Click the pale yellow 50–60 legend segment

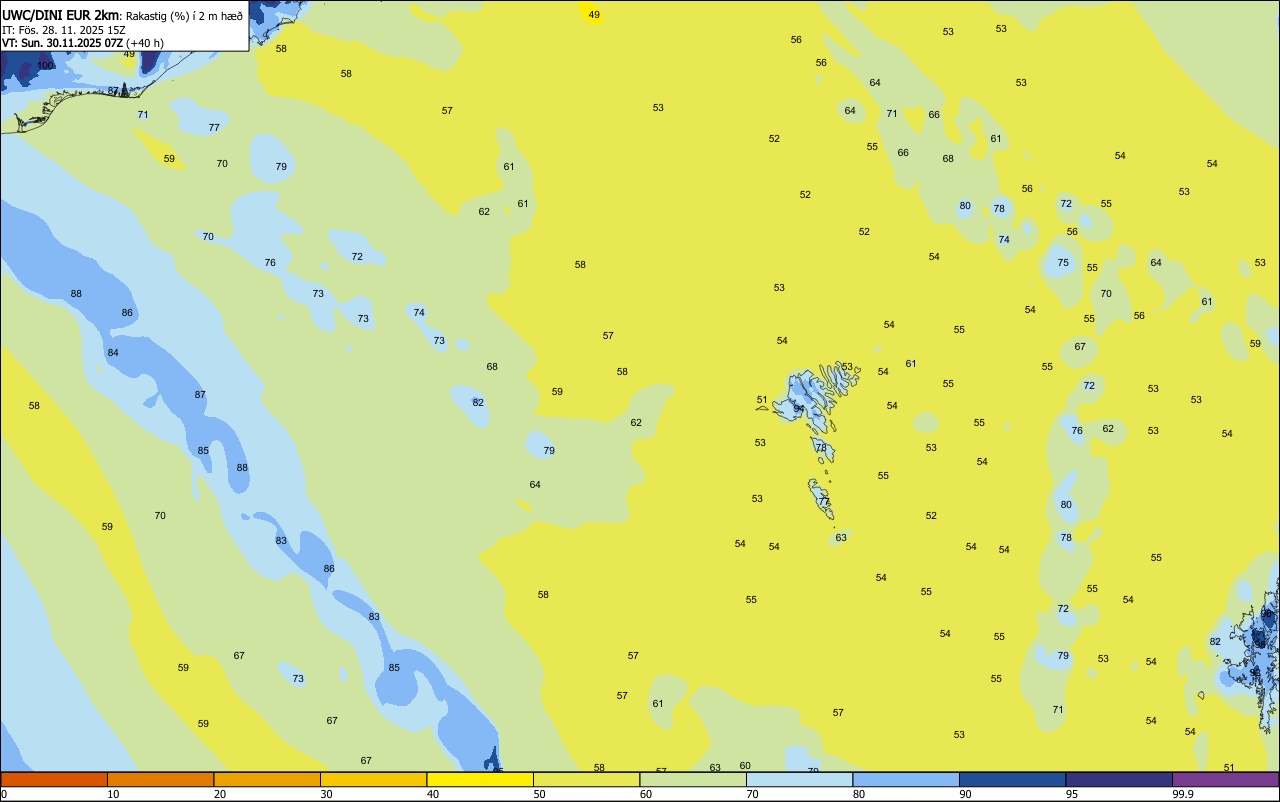coord(586,779)
